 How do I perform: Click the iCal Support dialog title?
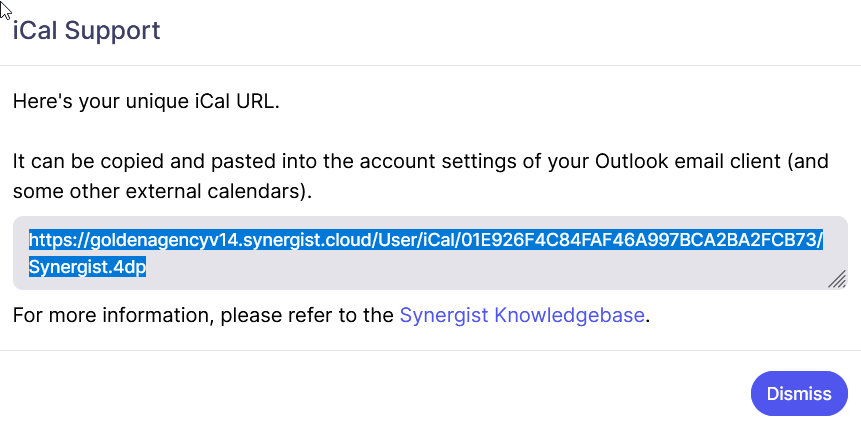(86, 30)
